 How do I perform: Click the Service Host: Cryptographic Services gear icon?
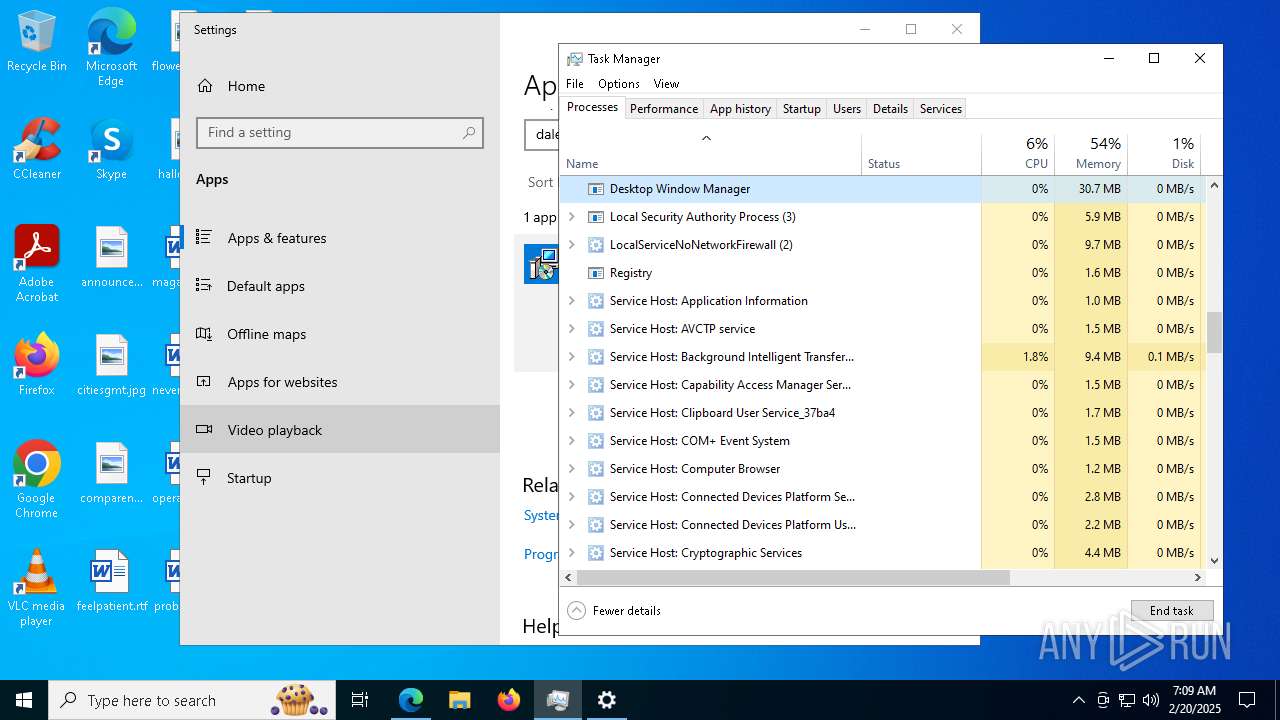(x=596, y=553)
